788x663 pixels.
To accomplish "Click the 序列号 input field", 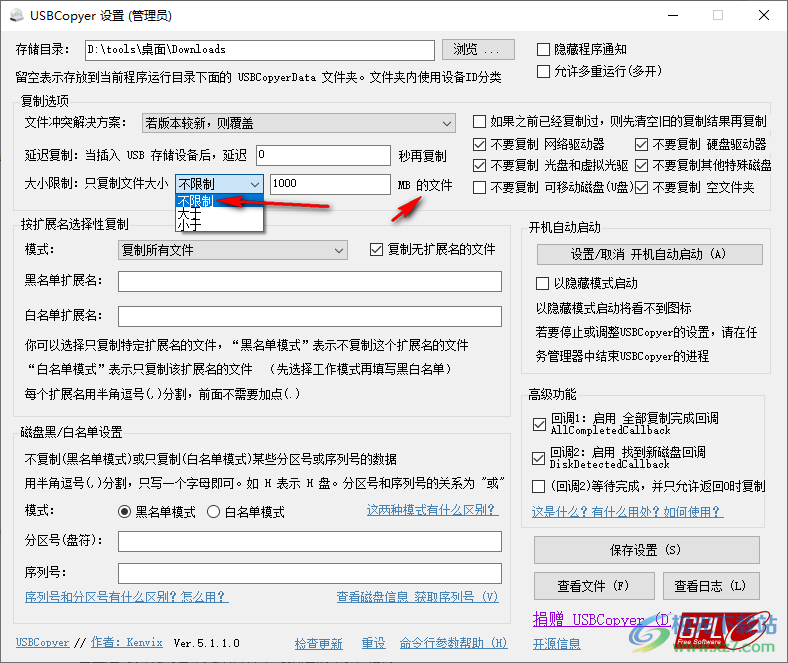I will pyautogui.click(x=310, y=574).
